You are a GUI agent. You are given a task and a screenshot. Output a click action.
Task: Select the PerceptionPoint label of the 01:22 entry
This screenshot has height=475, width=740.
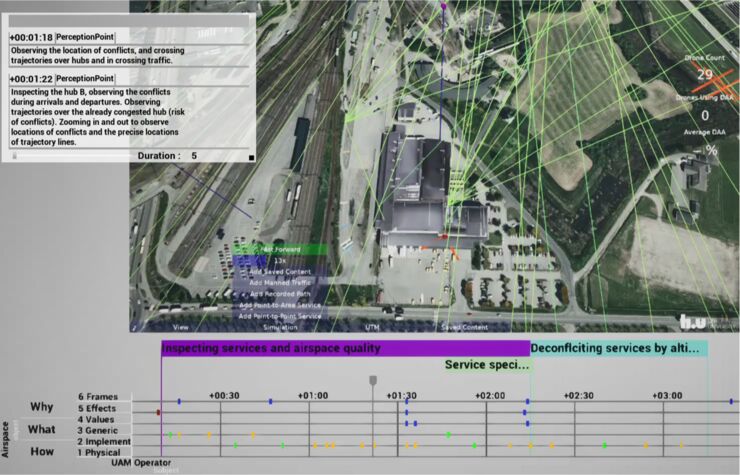(85, 78)
